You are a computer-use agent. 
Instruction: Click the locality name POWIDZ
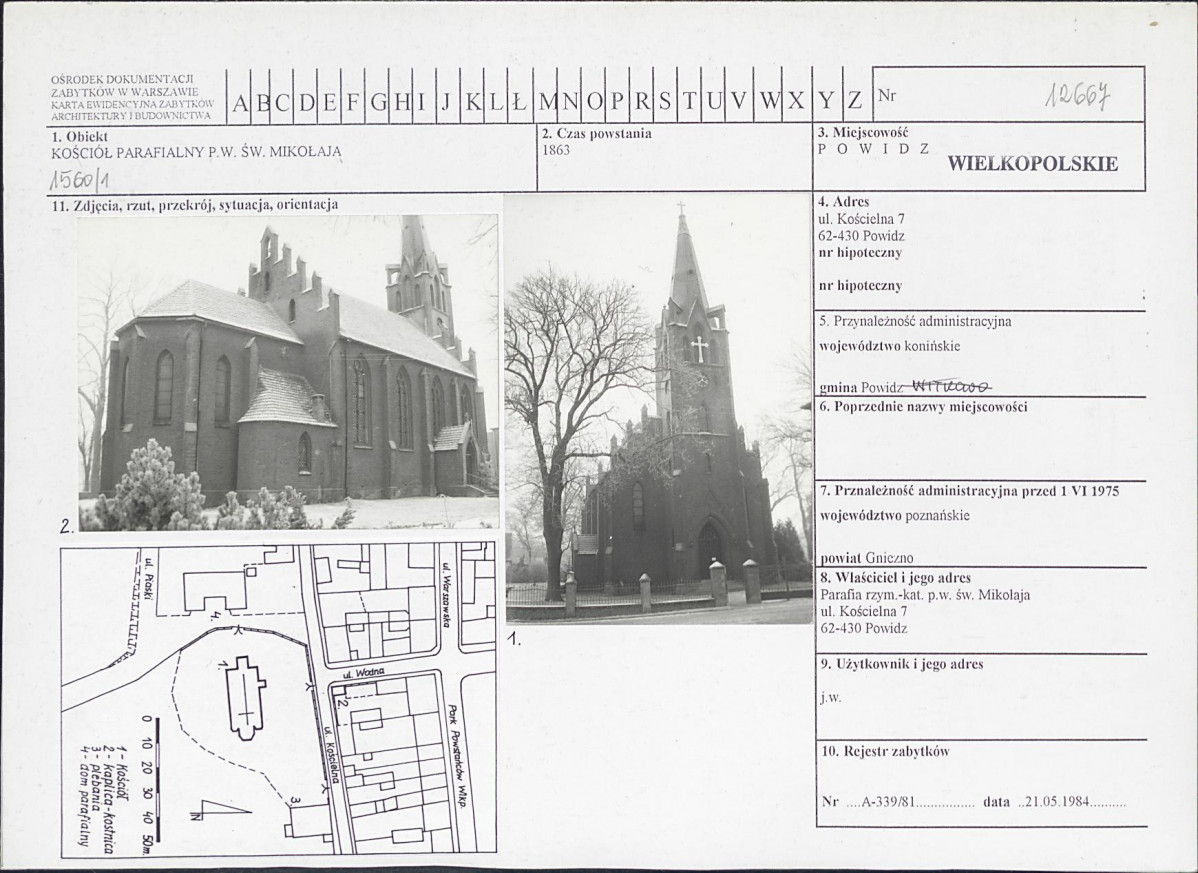873,148
